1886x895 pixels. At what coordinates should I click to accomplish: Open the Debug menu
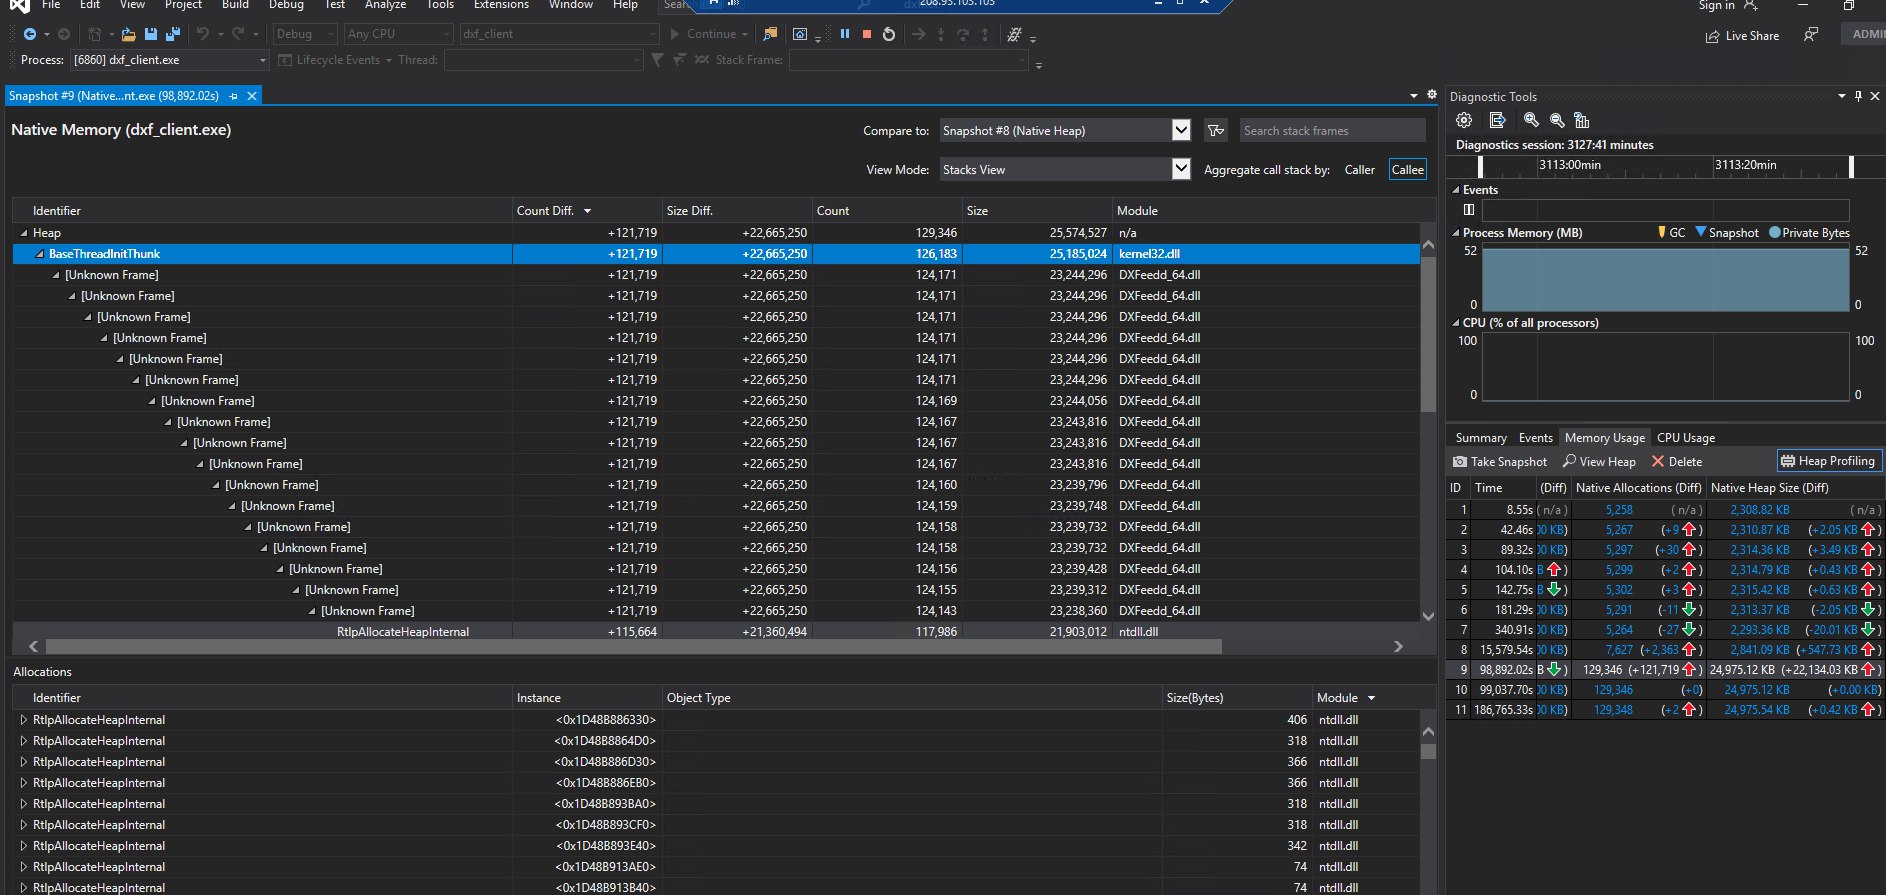(286, 5)
